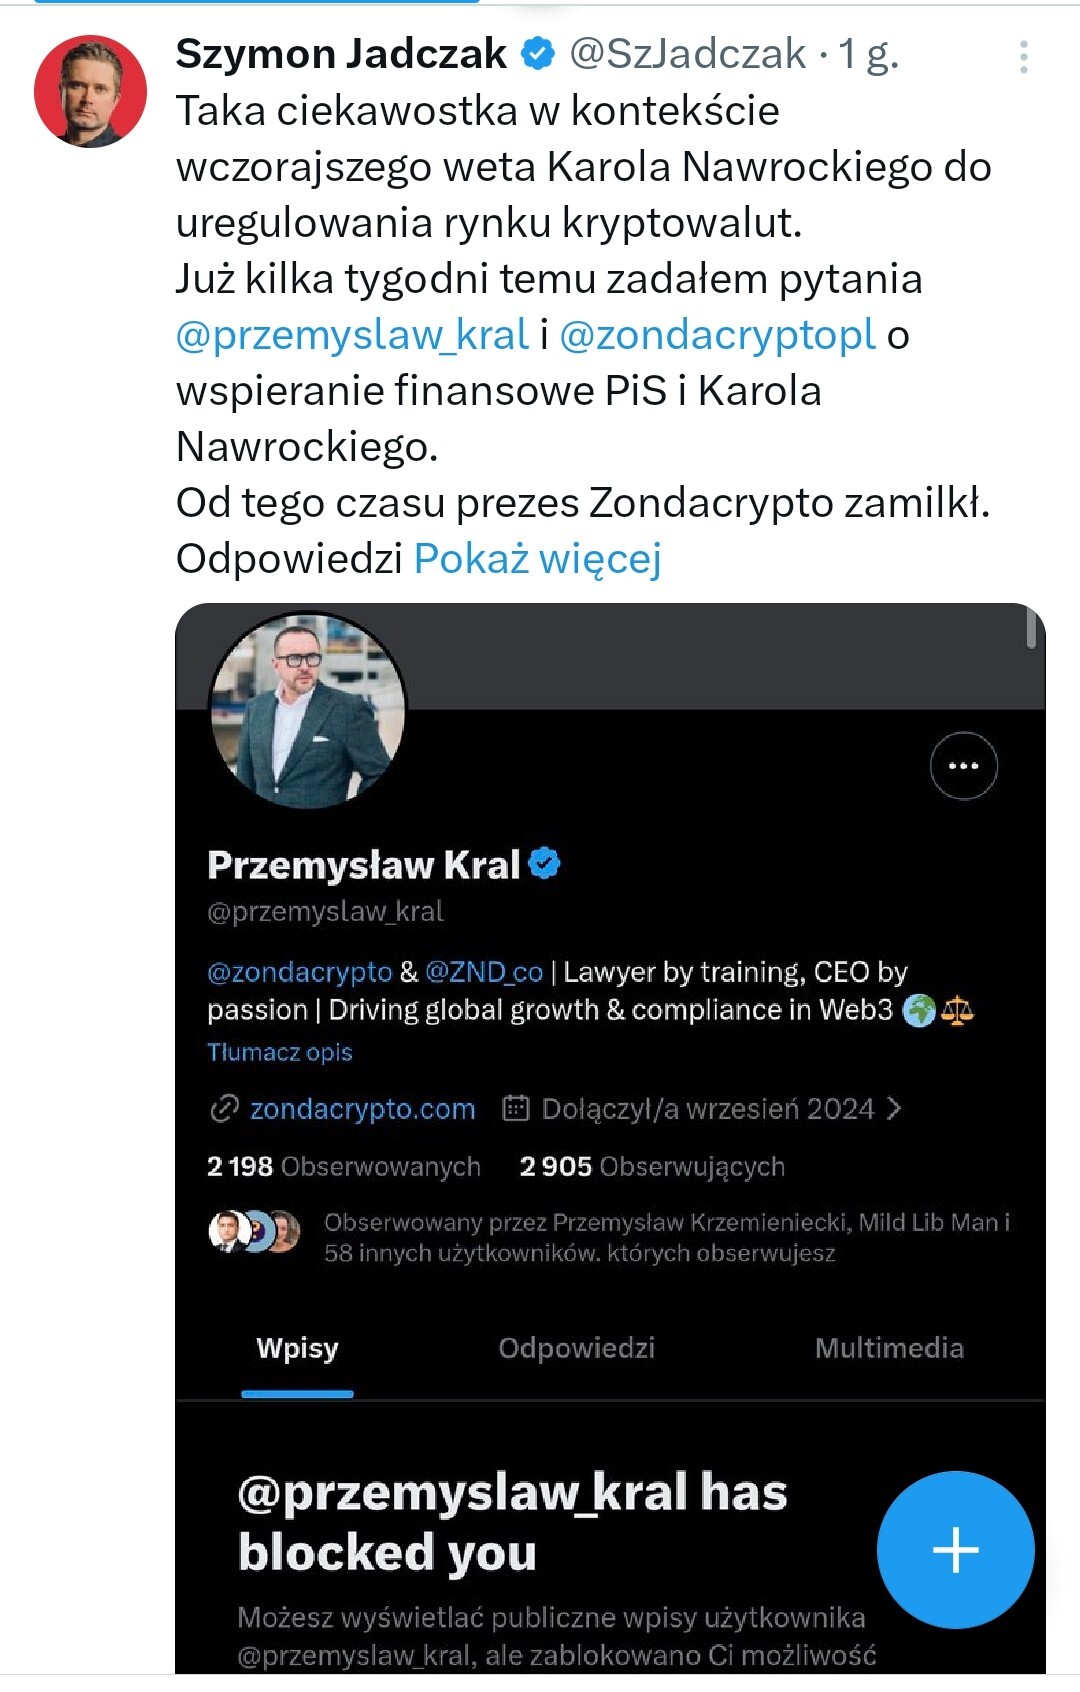
Task: Open the Wpisy tab
Action: click(297, 1348)
